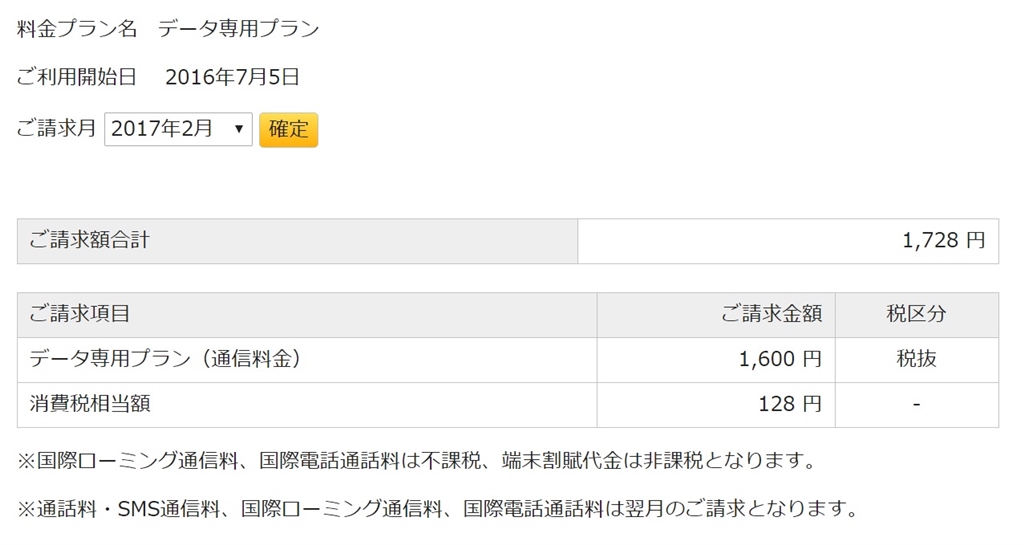Click the データ専用プラン(通信料金) row item
Screen dimensions: 1024x545
pyautogui.click(x=166, y=359)
